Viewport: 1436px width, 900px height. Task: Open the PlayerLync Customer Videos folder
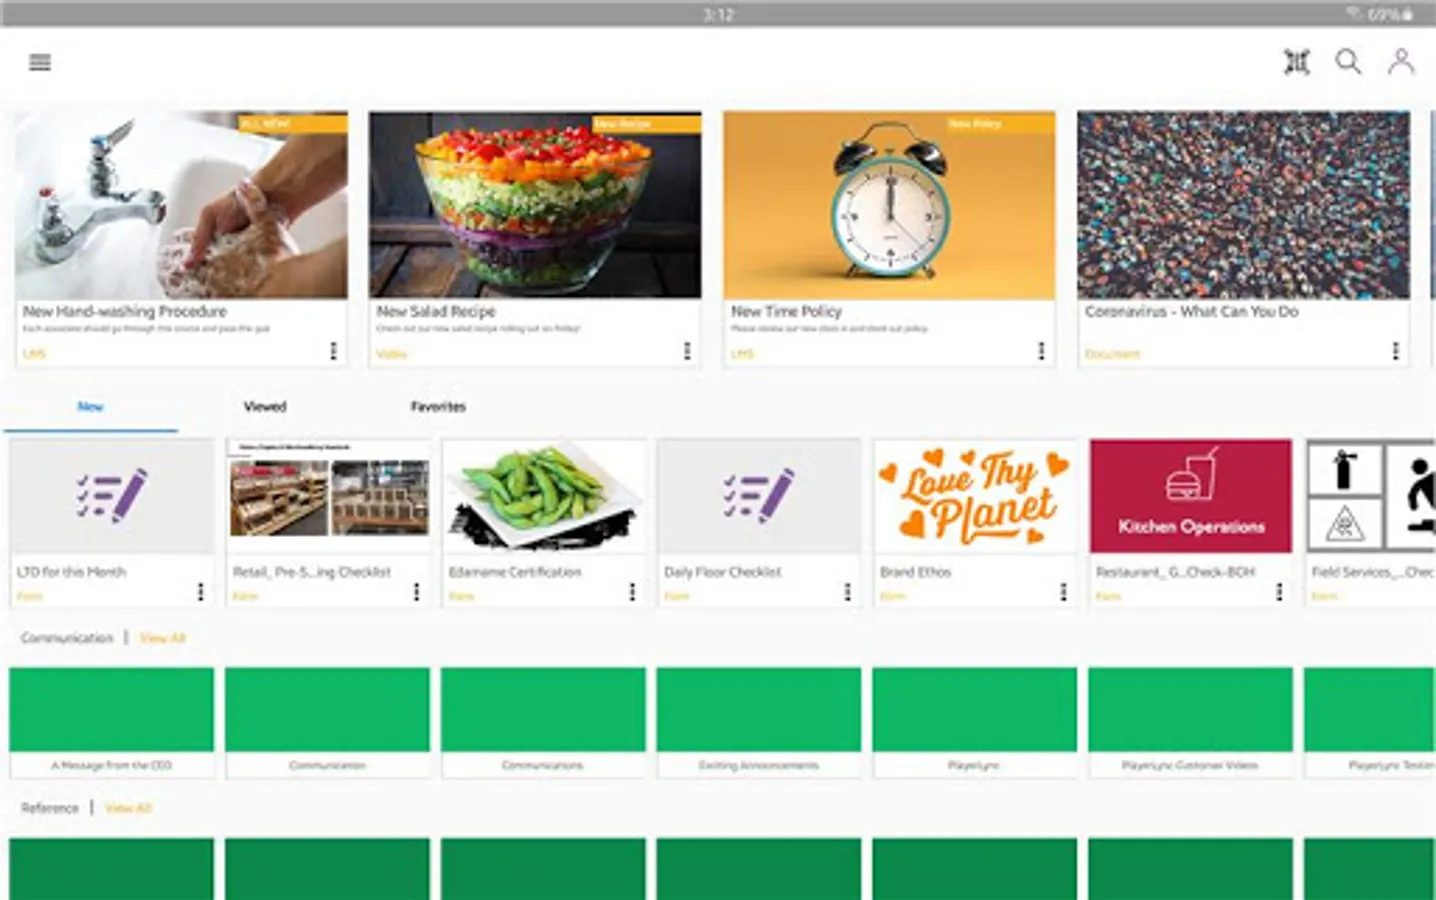click(x=1190, y=722)
